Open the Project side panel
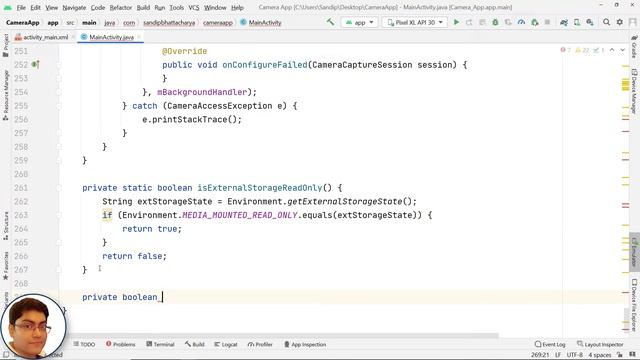The width and height of the screenshot is (640, 360). (5, 45)
